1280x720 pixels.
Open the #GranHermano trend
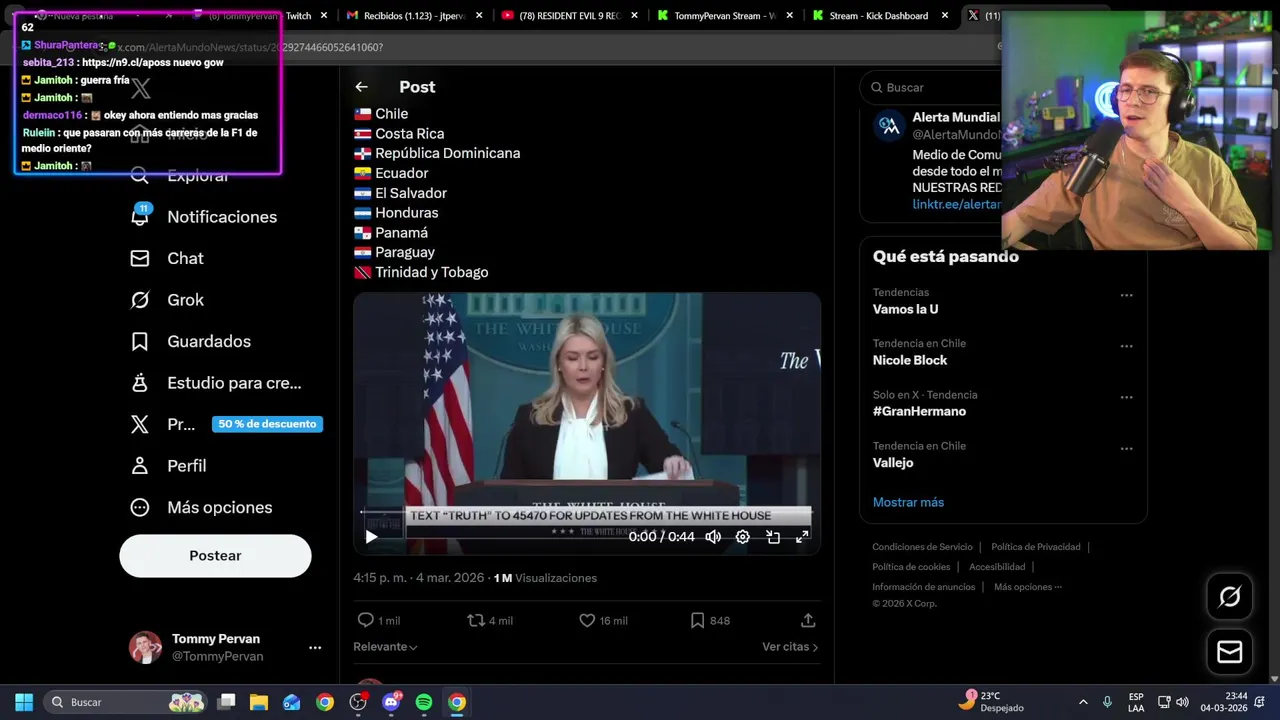(x=919, y=411)
